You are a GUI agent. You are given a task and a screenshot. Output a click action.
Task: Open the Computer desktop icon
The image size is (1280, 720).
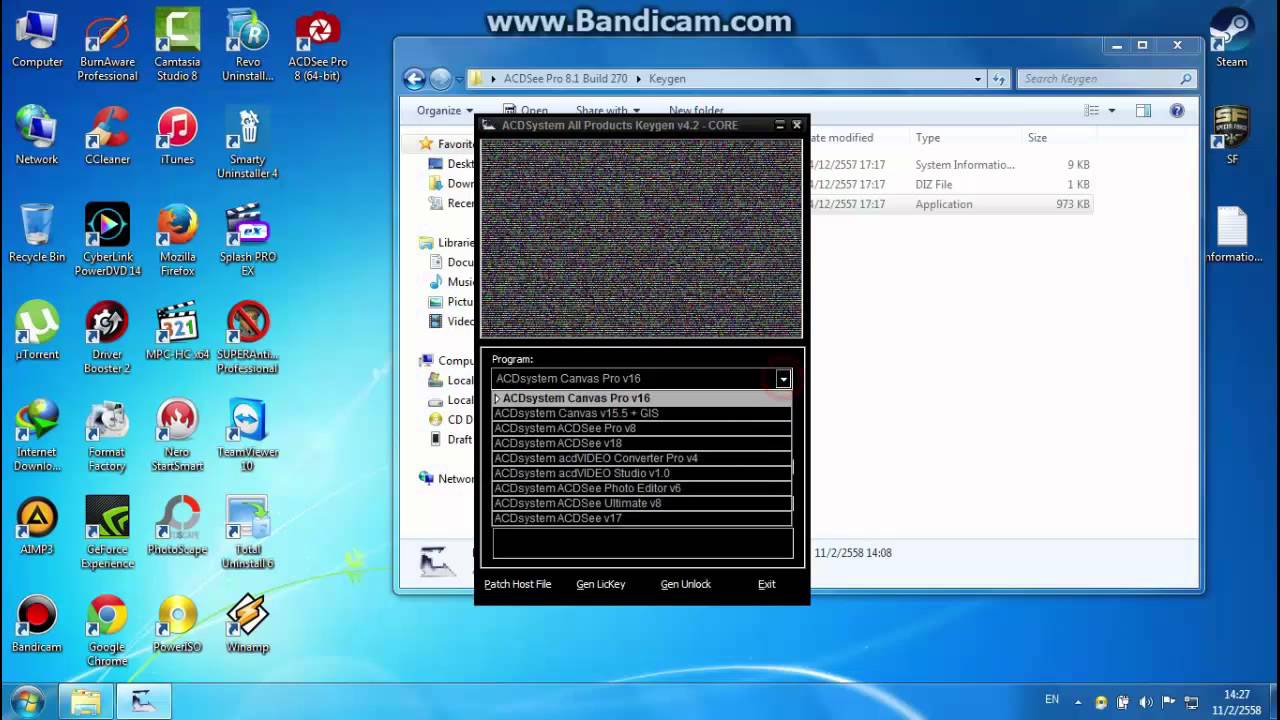click(x=37, y=40)
